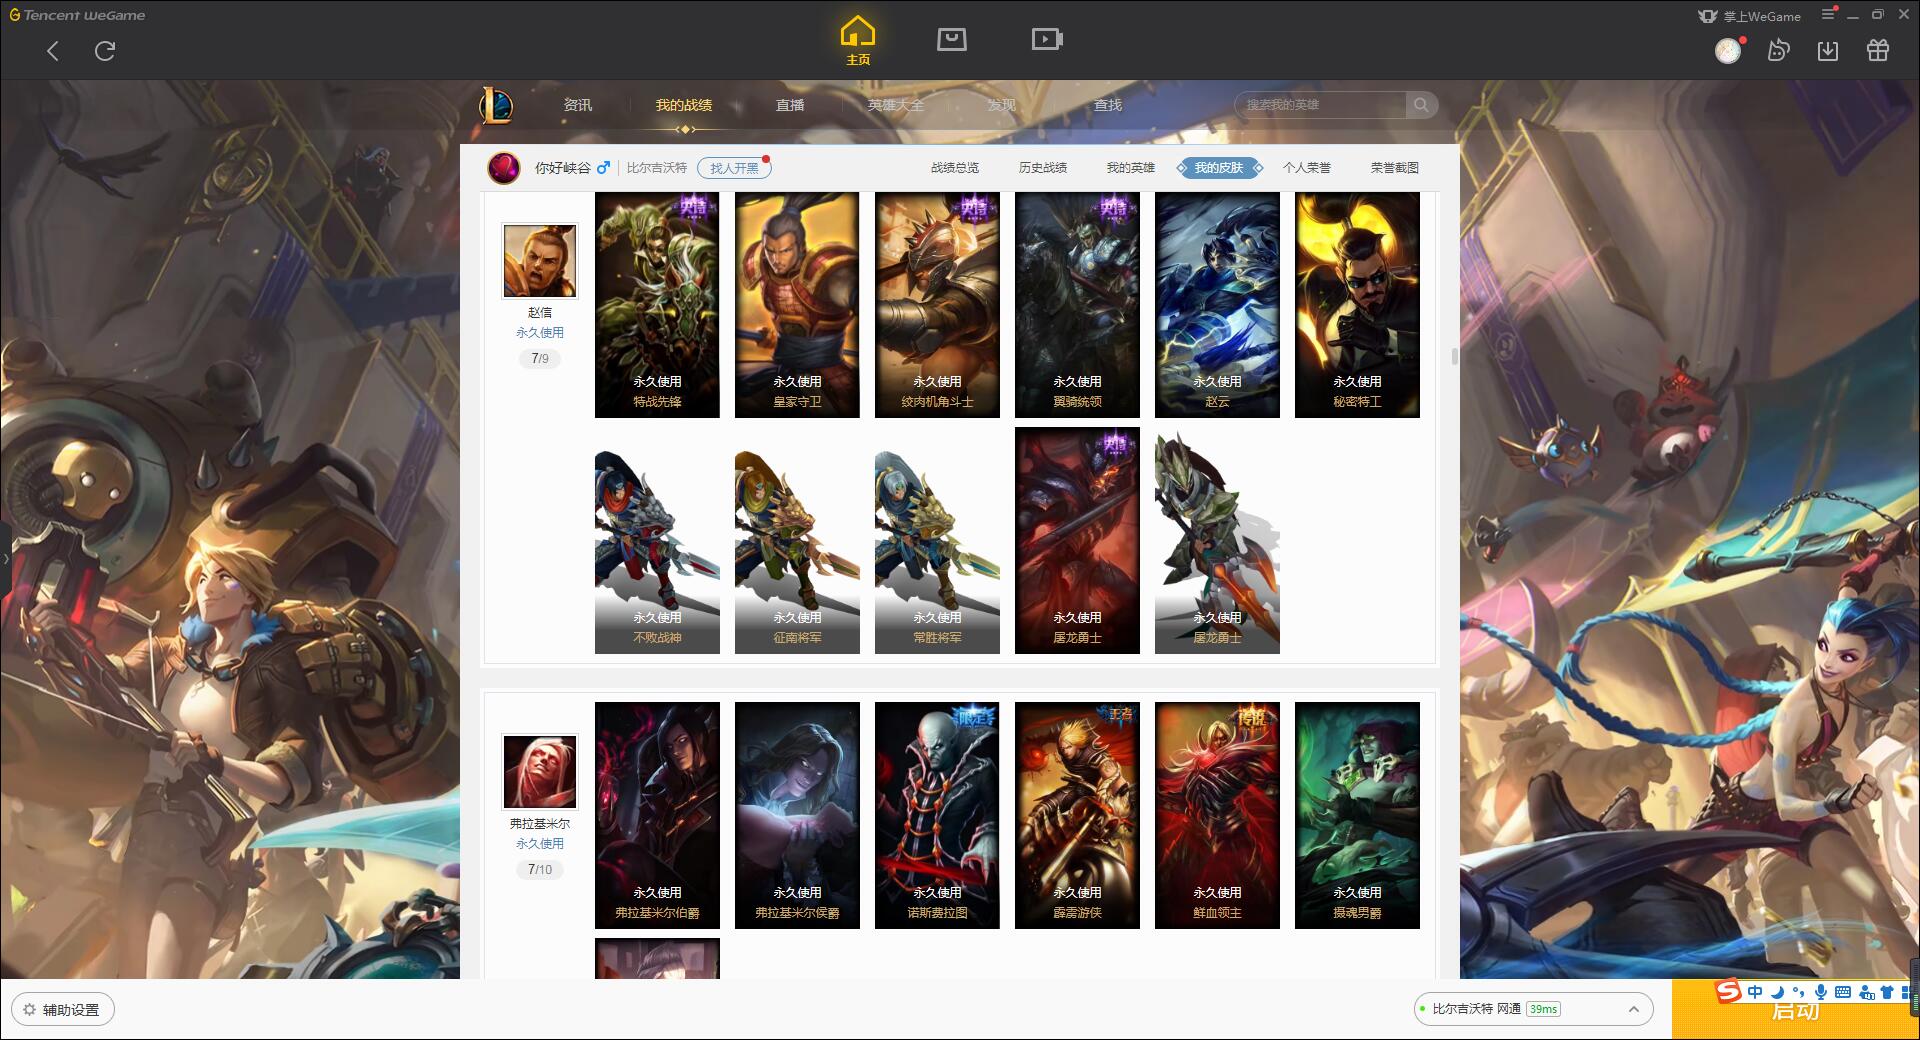Open the 秘密特工 skin card
This screenshot has height=1040, width=1920.
[x=1357, y=305]
